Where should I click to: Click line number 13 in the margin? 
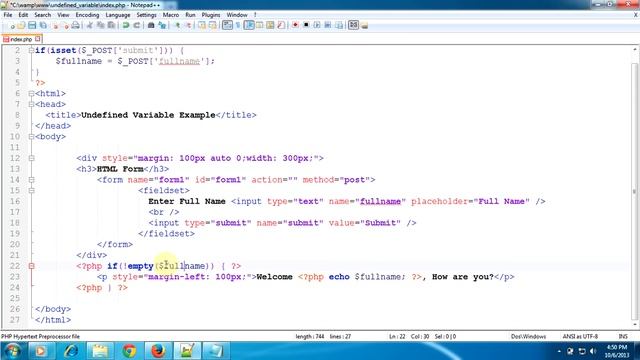(15, 169)
